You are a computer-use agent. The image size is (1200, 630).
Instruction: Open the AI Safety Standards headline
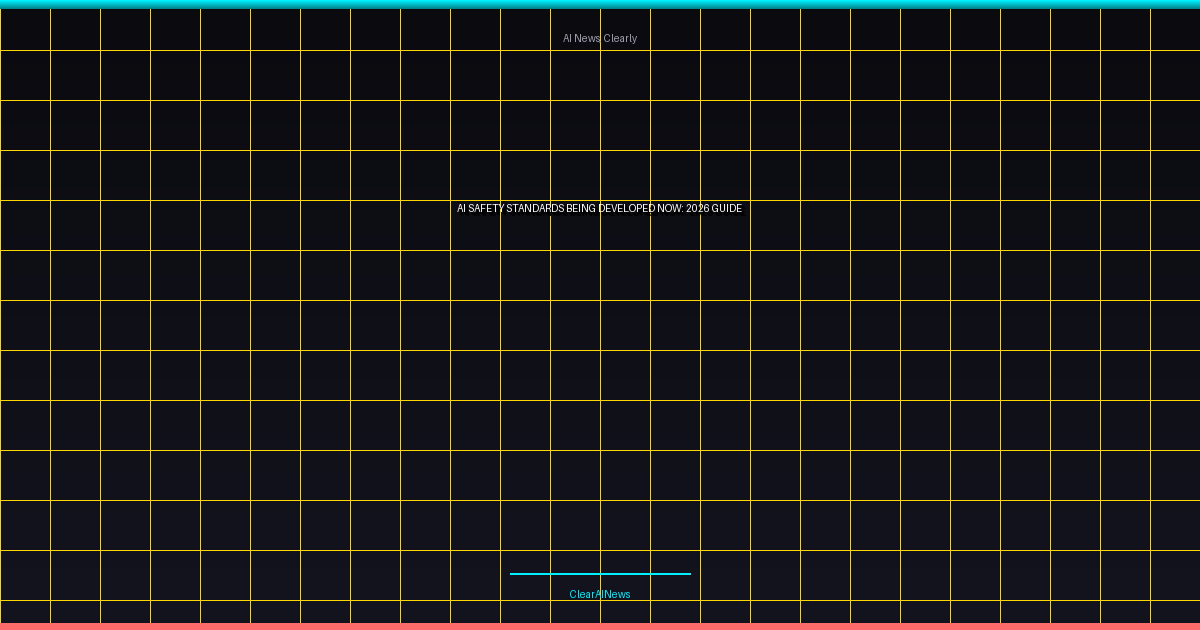coord(600,209)
